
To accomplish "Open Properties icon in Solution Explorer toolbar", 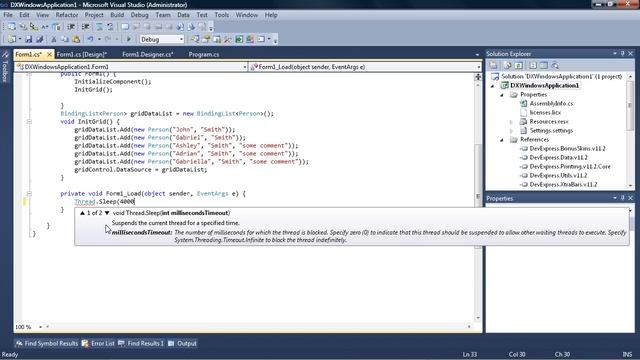I will 493,65.
